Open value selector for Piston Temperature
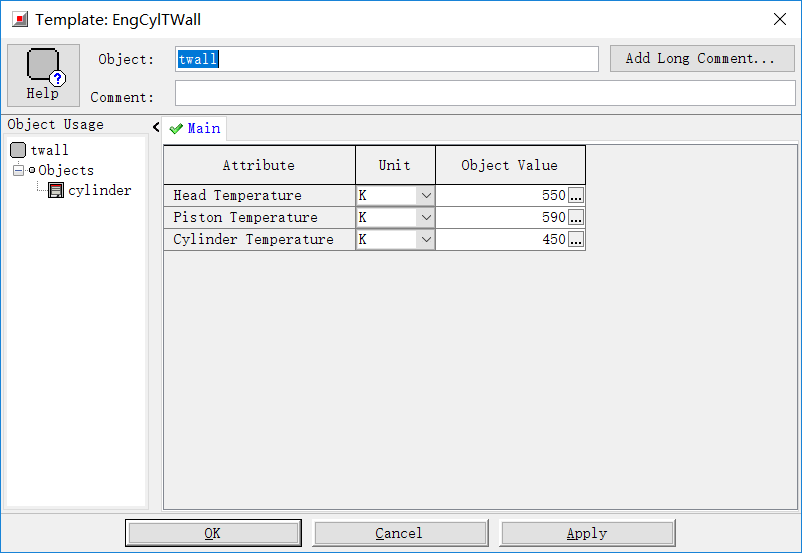802x553 pixels. pyautogui.click(x=576, y=218)
